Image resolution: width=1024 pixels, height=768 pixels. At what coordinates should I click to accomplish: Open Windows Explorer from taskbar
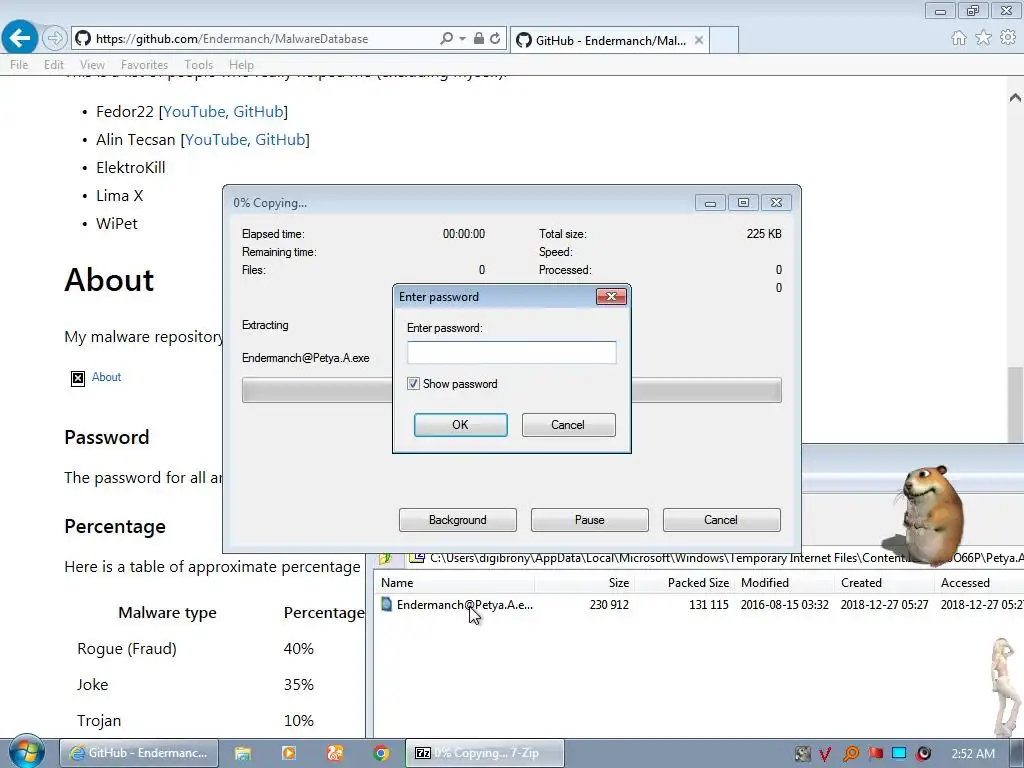tap(243, 753)
